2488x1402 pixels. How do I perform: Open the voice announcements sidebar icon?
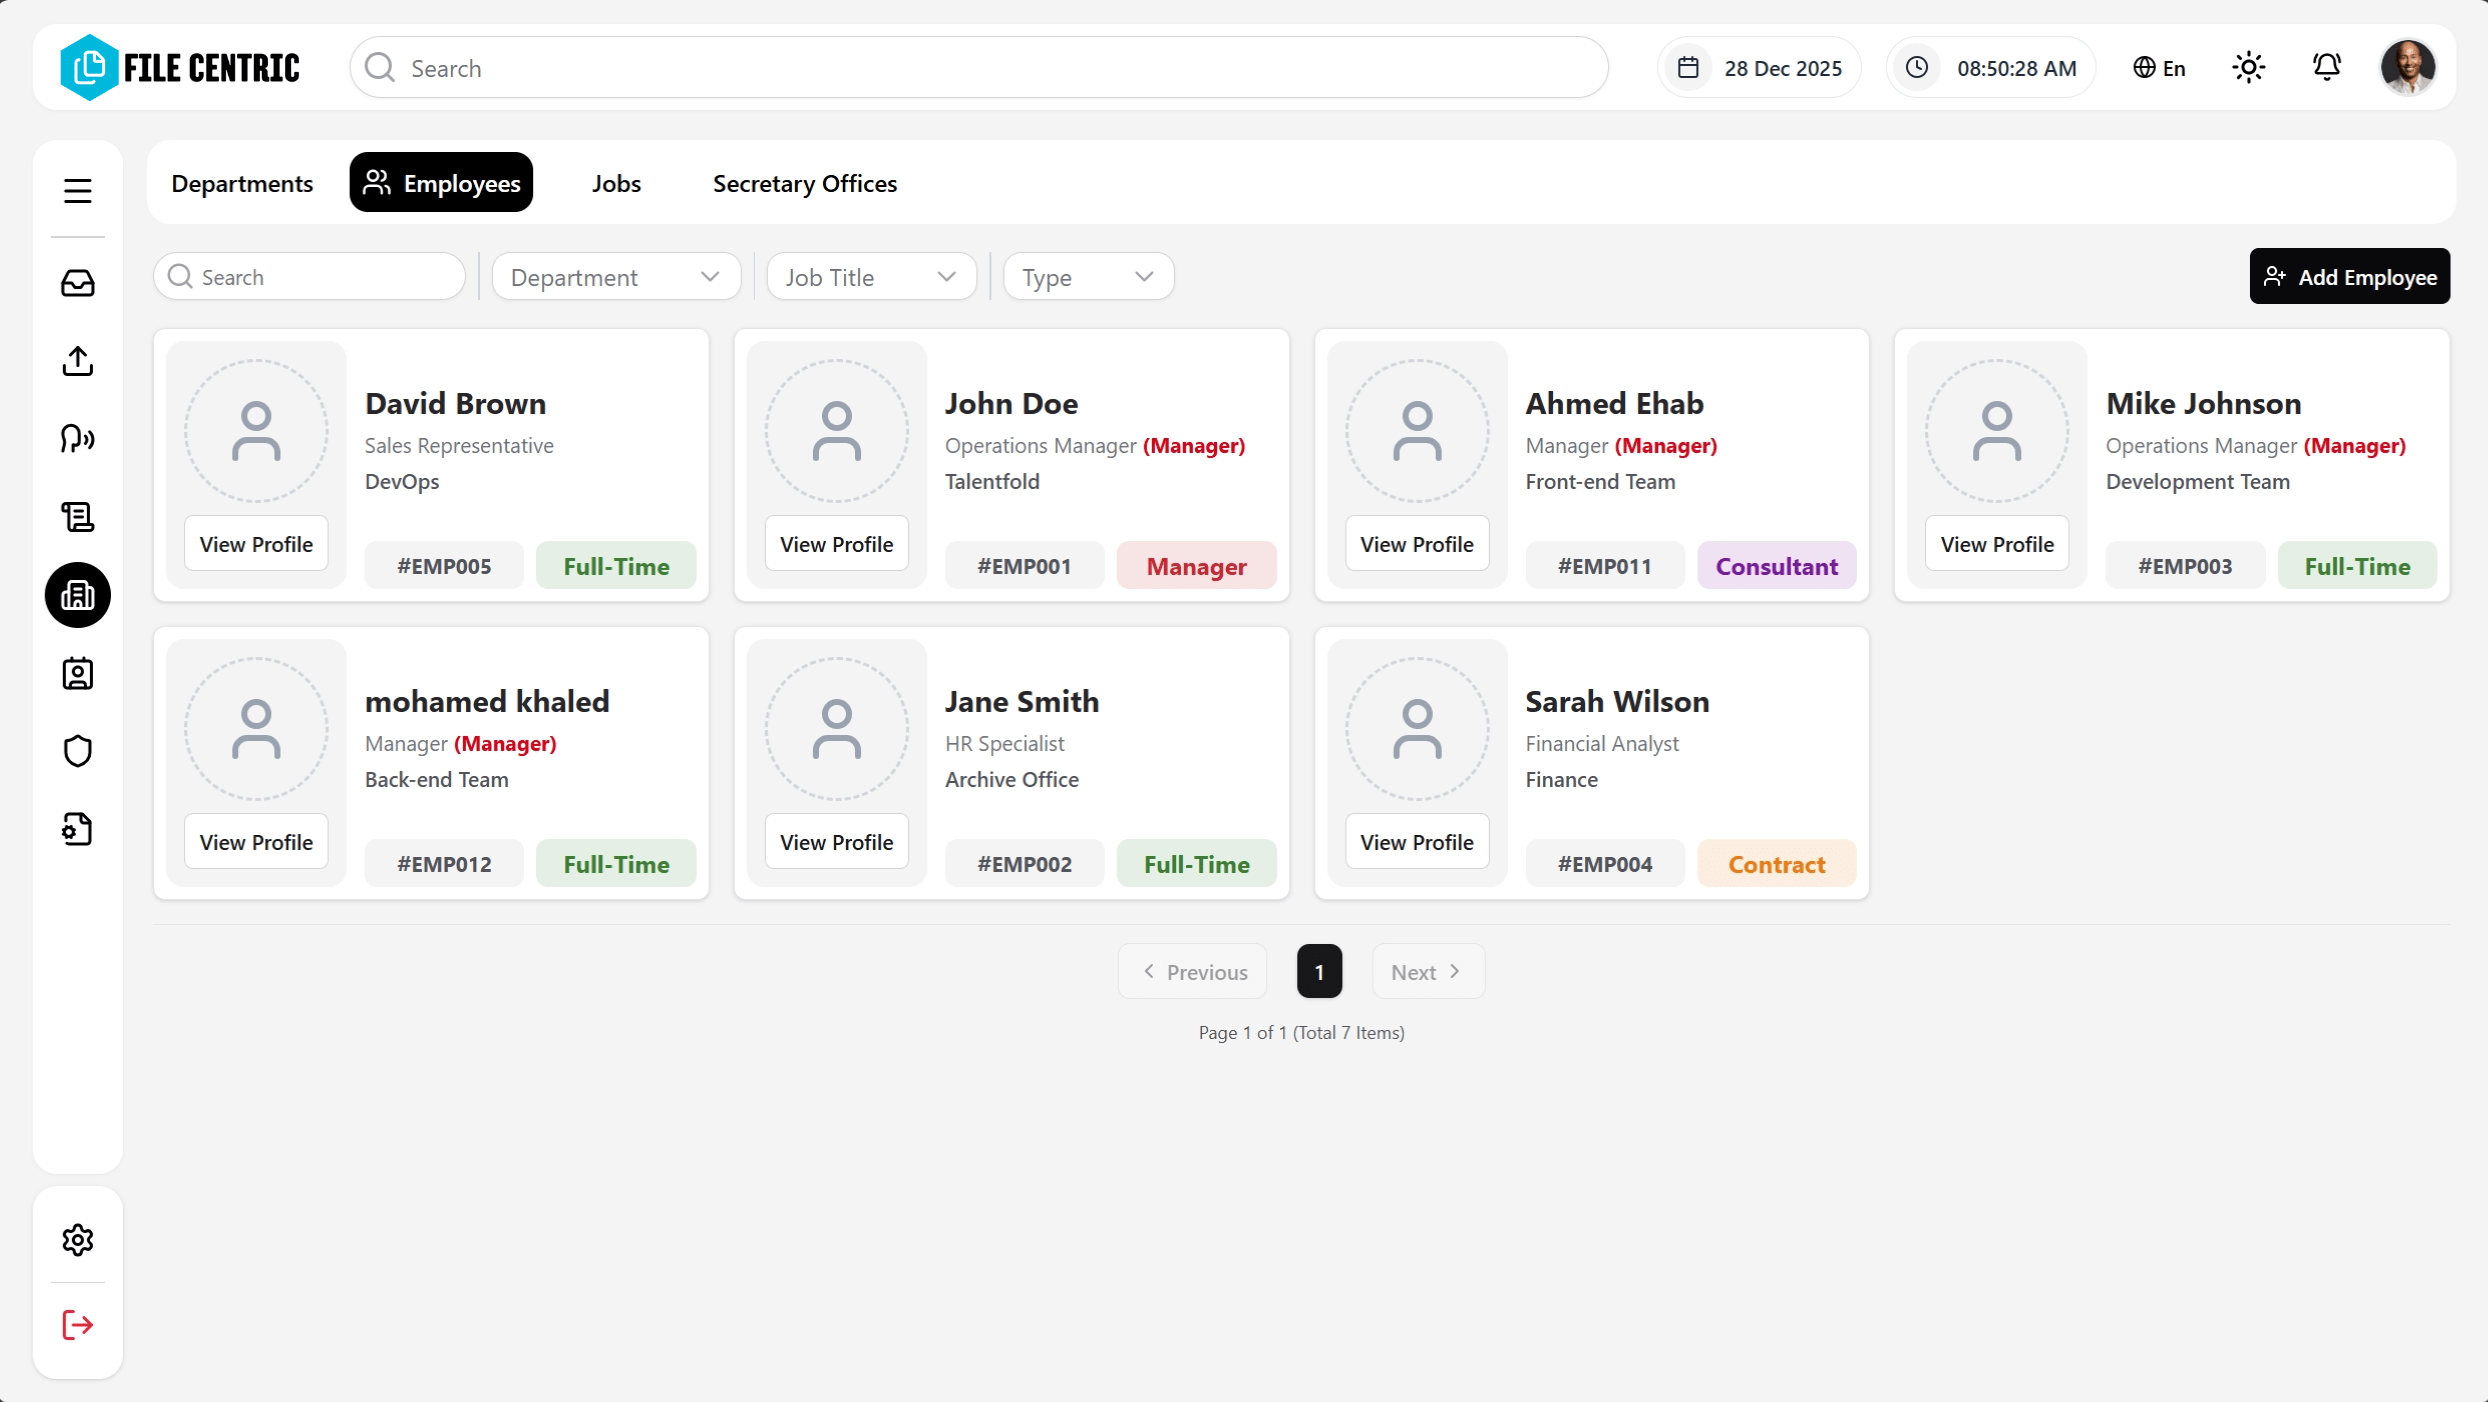point(77,439)
